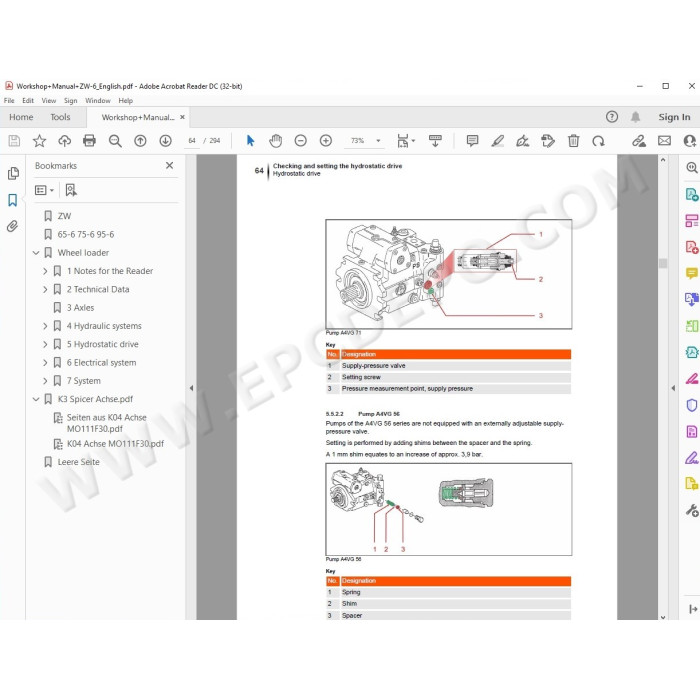The image size is (700, 700).
Task: Choose the Selection arrow tool
Action: click(250, 141)
